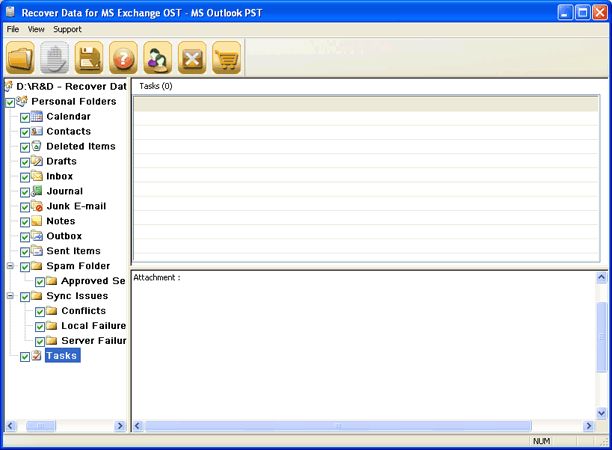The height and width of the screenshot is (450, 612).
Task: Click the Junk E-mail folder icon
Action: click(x=37, y=206)
